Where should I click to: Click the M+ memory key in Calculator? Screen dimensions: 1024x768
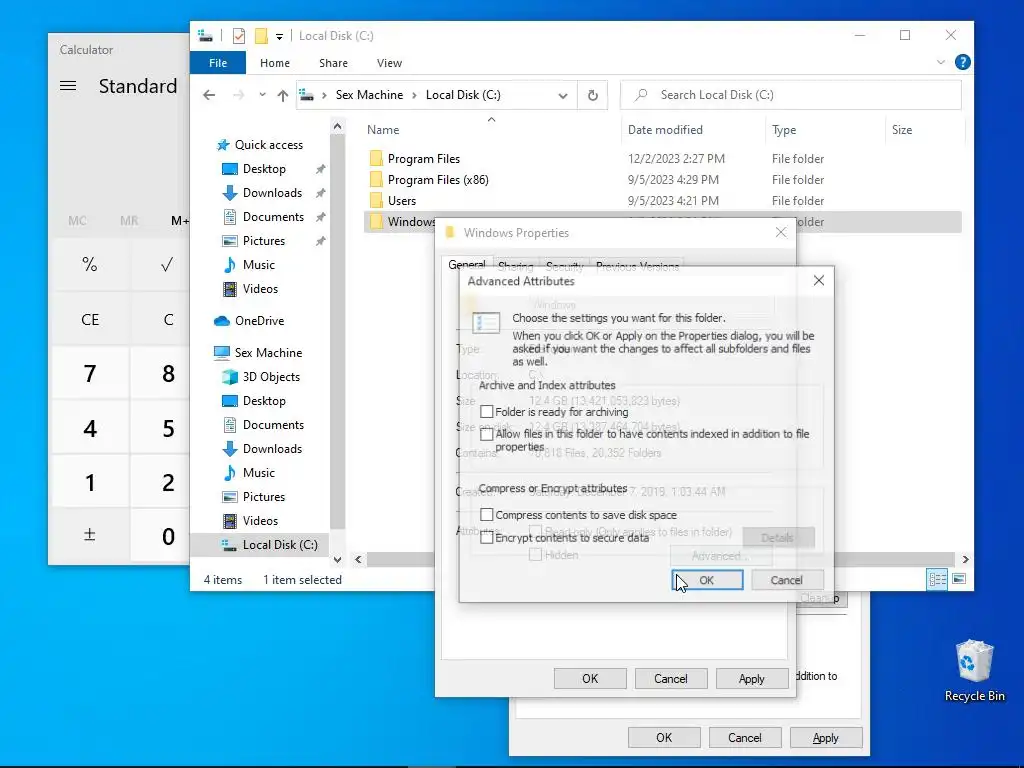pyautogui.click(x=179, y=221)
